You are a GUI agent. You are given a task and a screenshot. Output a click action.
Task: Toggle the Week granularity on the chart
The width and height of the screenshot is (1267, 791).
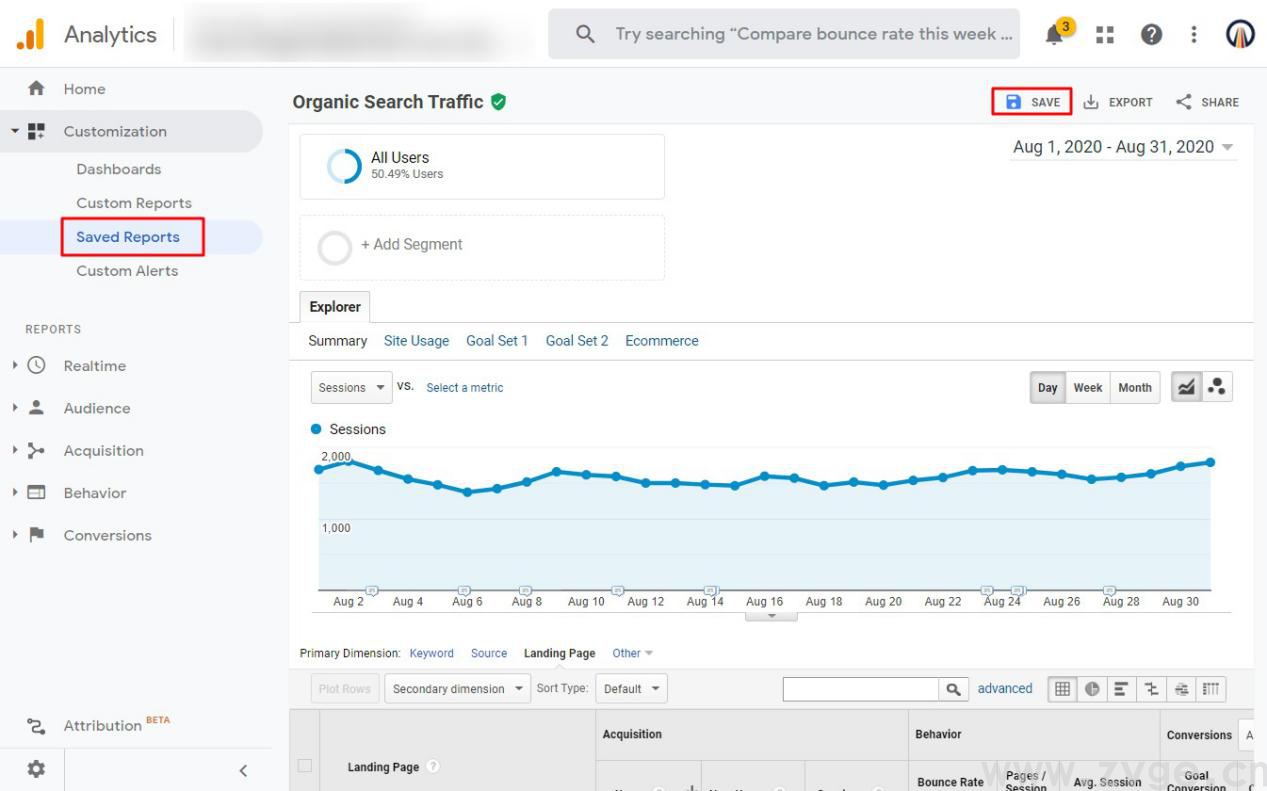(1087, 387)
